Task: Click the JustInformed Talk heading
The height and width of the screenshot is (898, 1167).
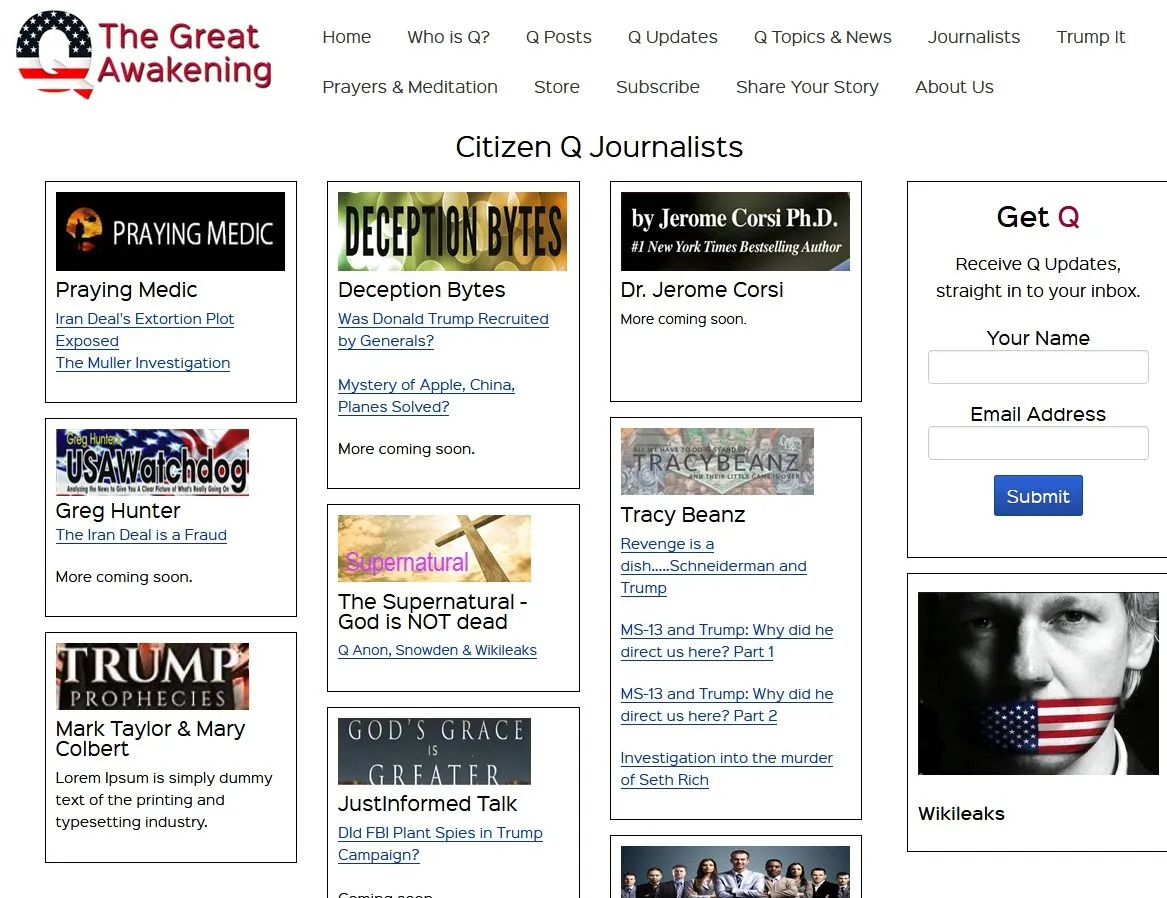Action: coord(427,804)
